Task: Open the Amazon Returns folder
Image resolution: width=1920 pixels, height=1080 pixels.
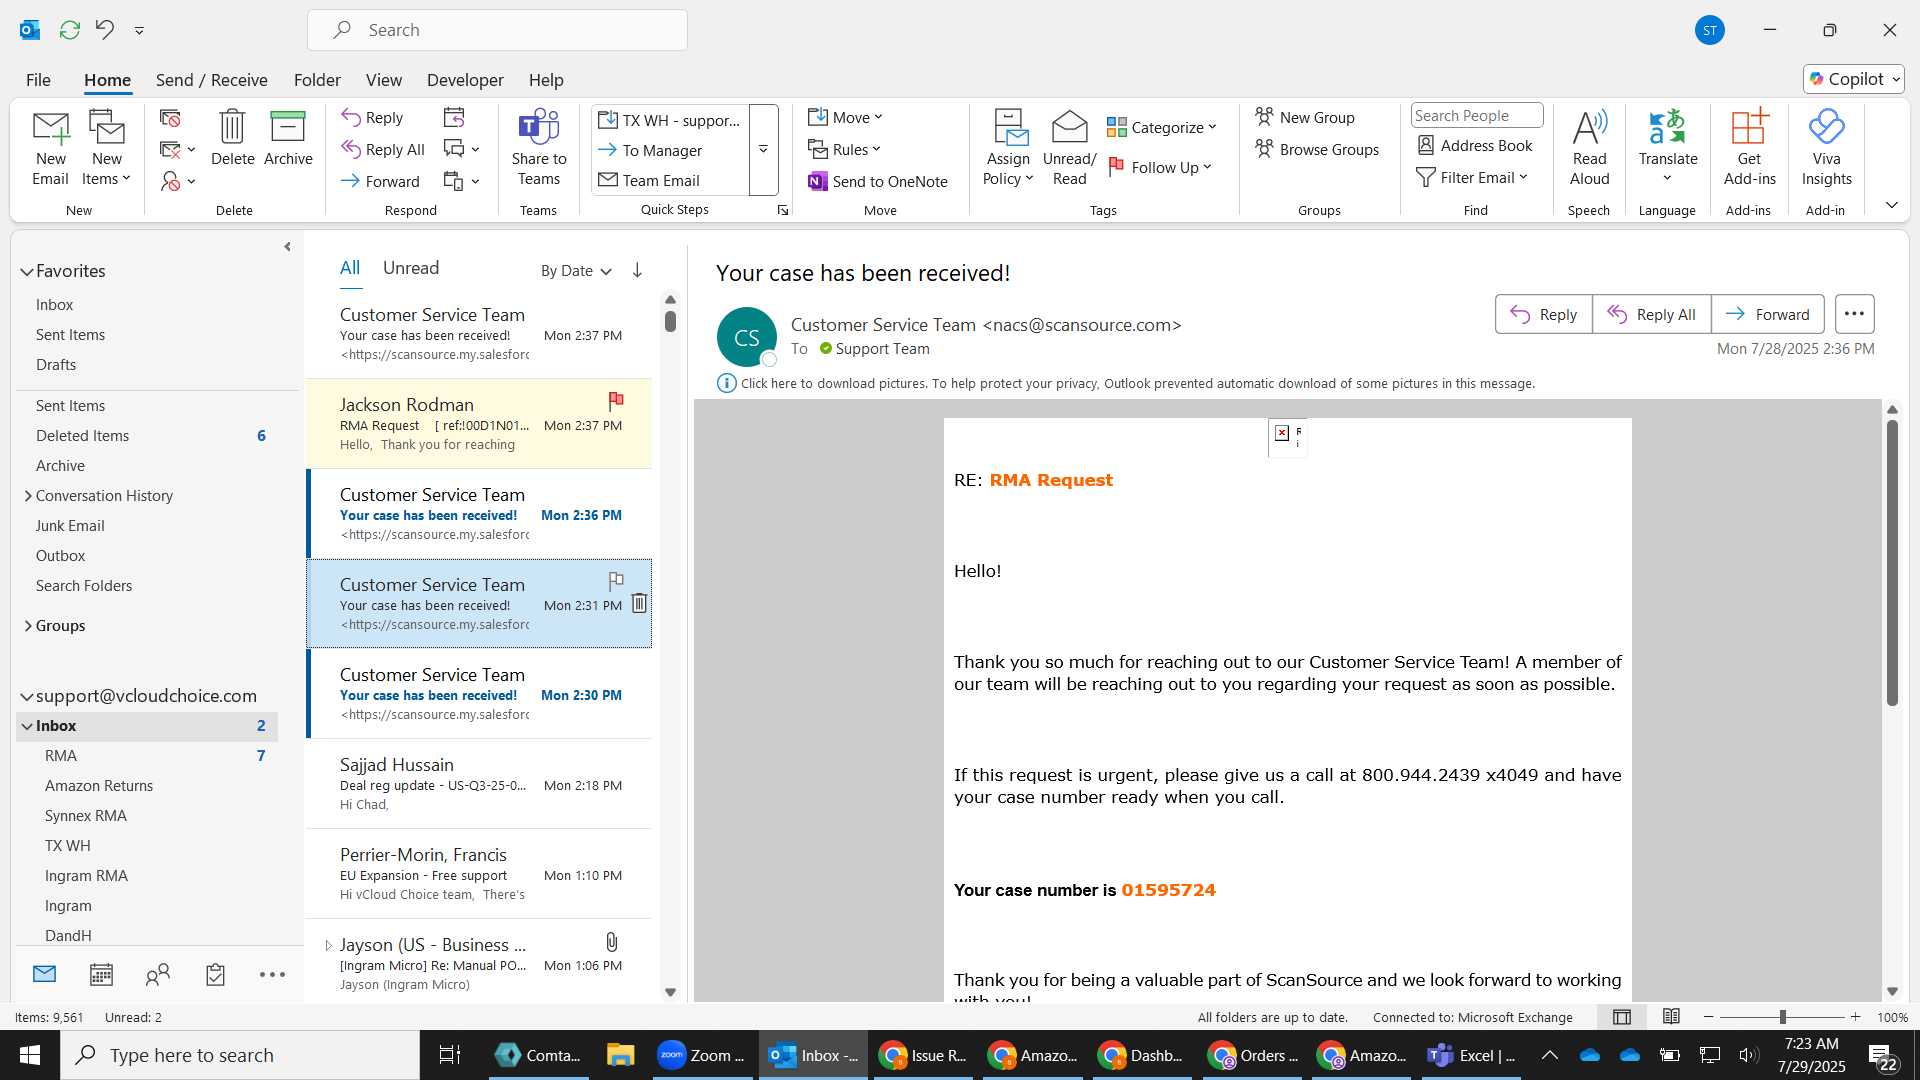Action: [99, 786]
